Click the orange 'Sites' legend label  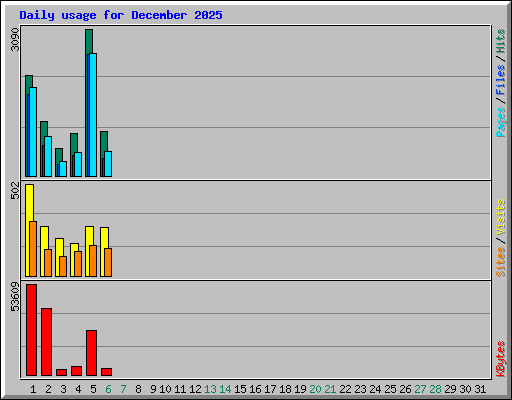pyautogui.click(x=501, y=262)
